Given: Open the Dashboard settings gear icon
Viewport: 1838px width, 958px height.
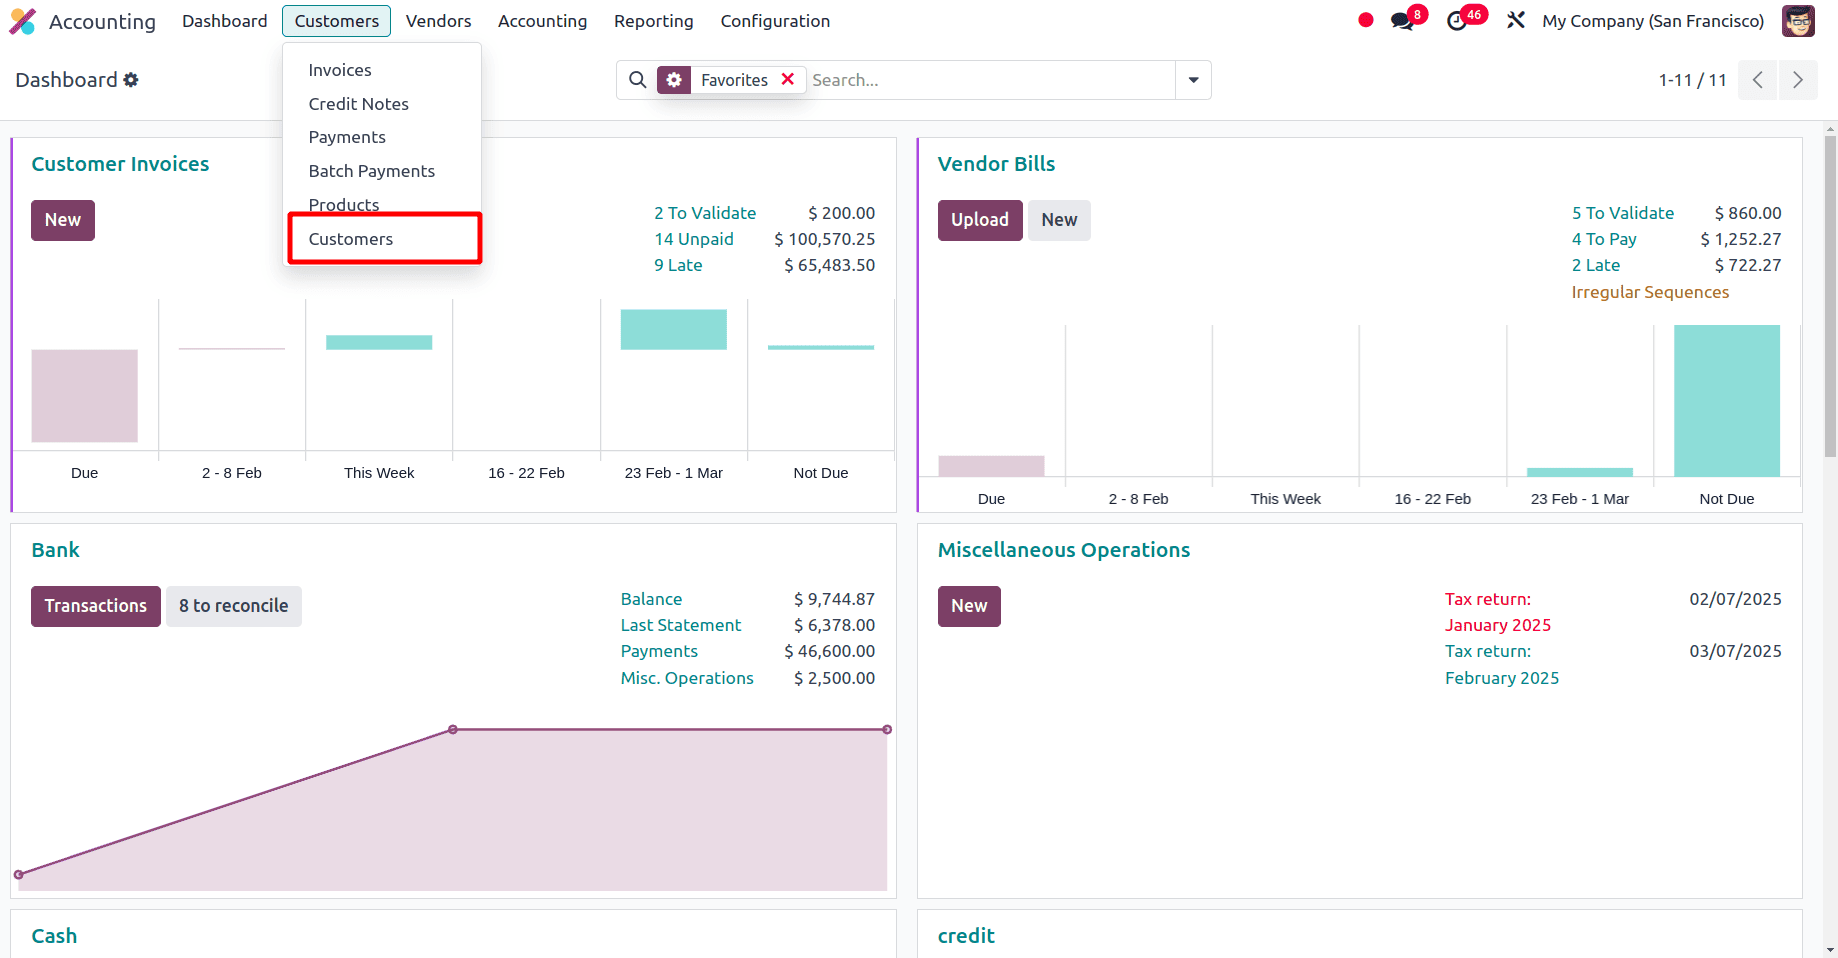Looking at the screenshot, I should pos(131,80).
